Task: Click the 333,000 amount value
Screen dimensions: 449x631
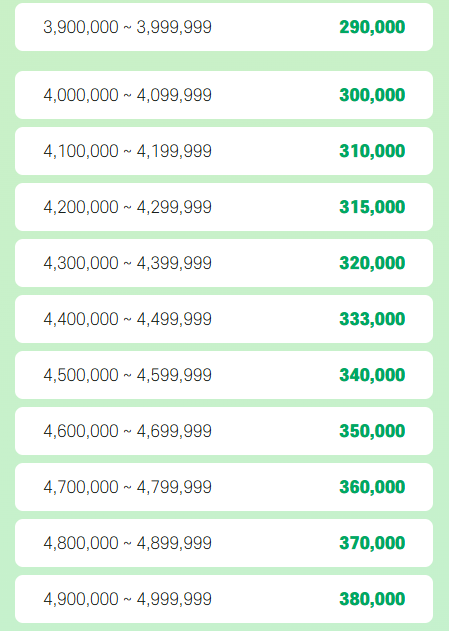Action: coord(372,319)
